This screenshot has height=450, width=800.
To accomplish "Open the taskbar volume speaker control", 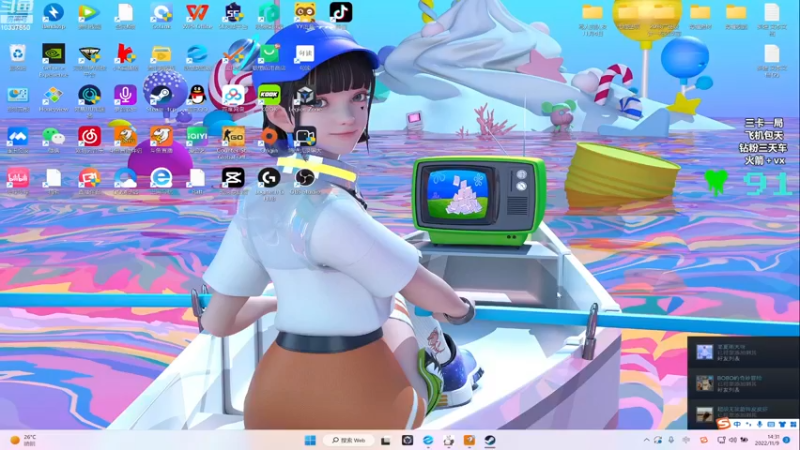I will coord(733,440).
